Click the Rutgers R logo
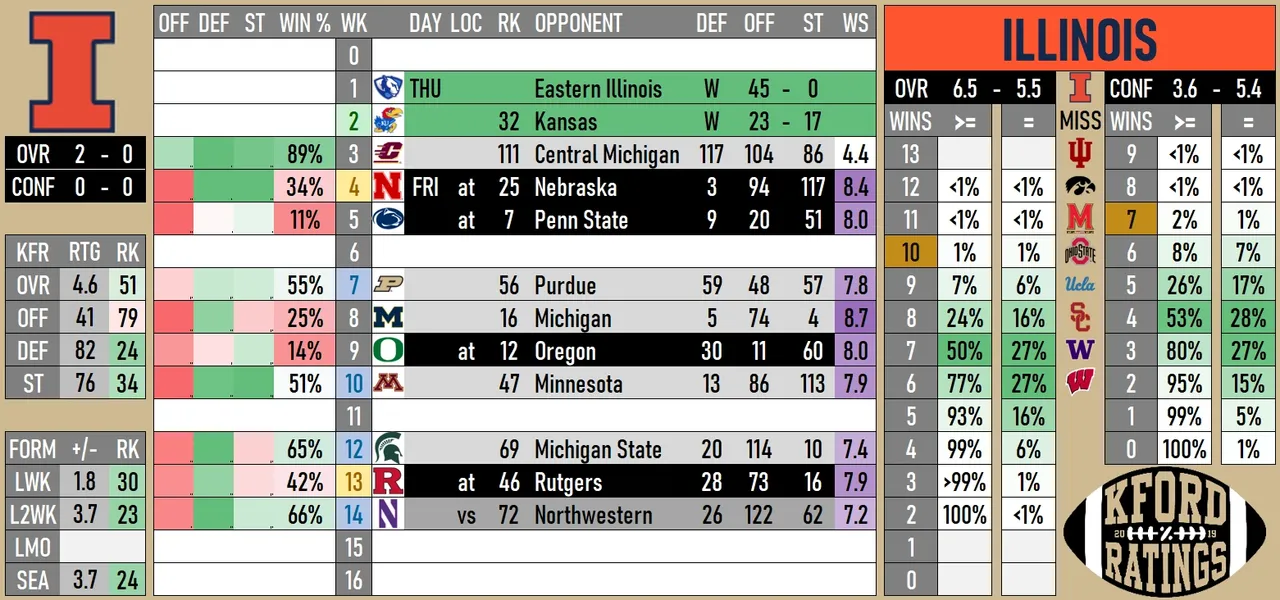Screen dimensions: 1280x600 387,483
